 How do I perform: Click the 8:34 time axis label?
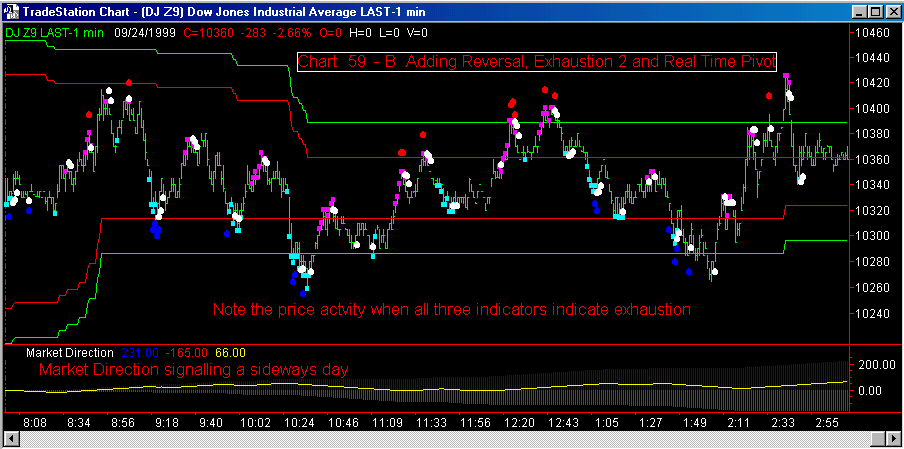[80, 422]
